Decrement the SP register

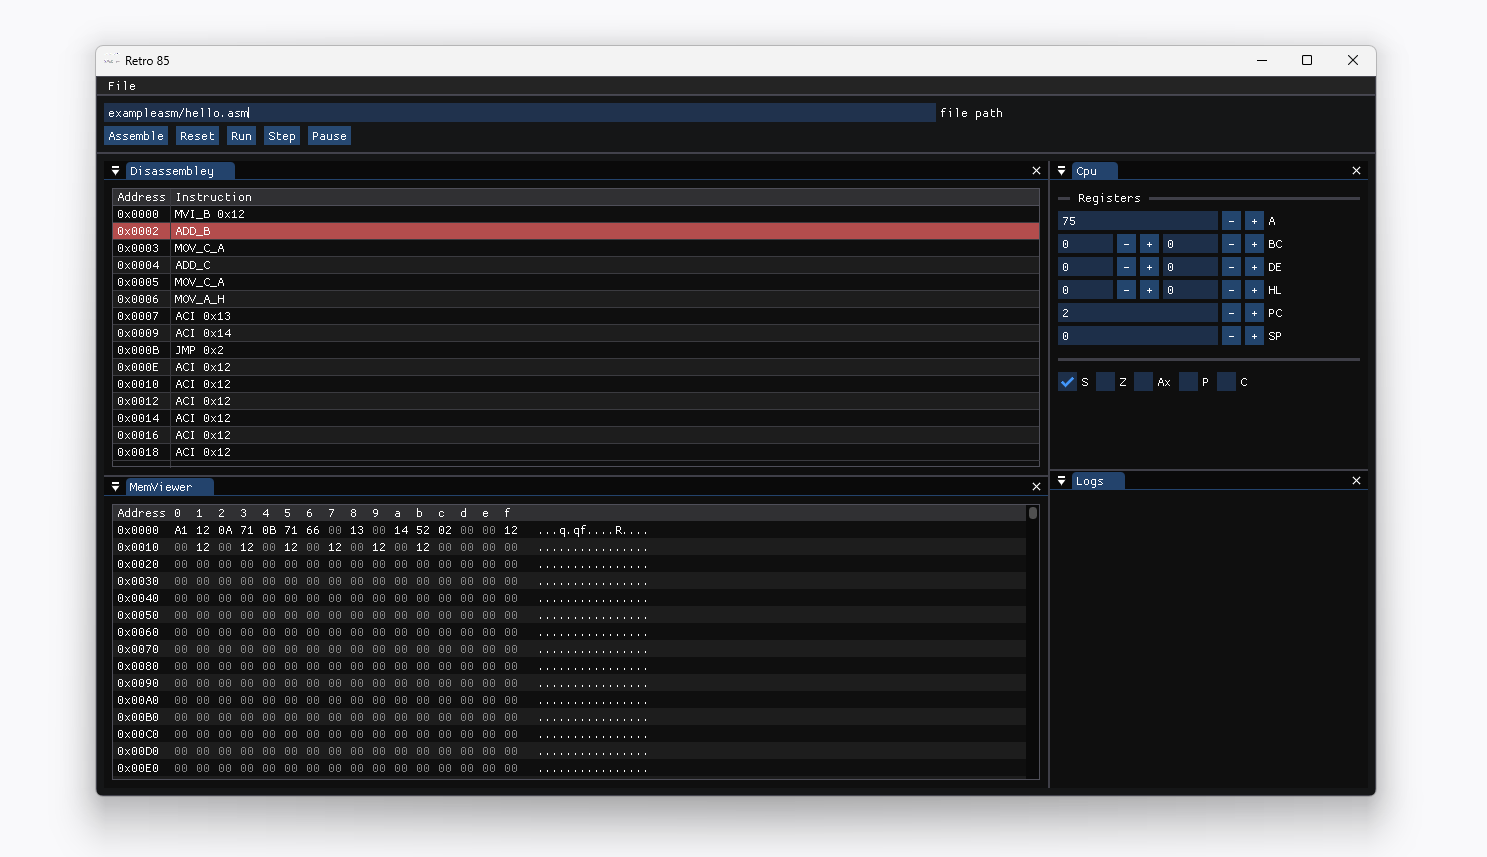[1231, 336]
